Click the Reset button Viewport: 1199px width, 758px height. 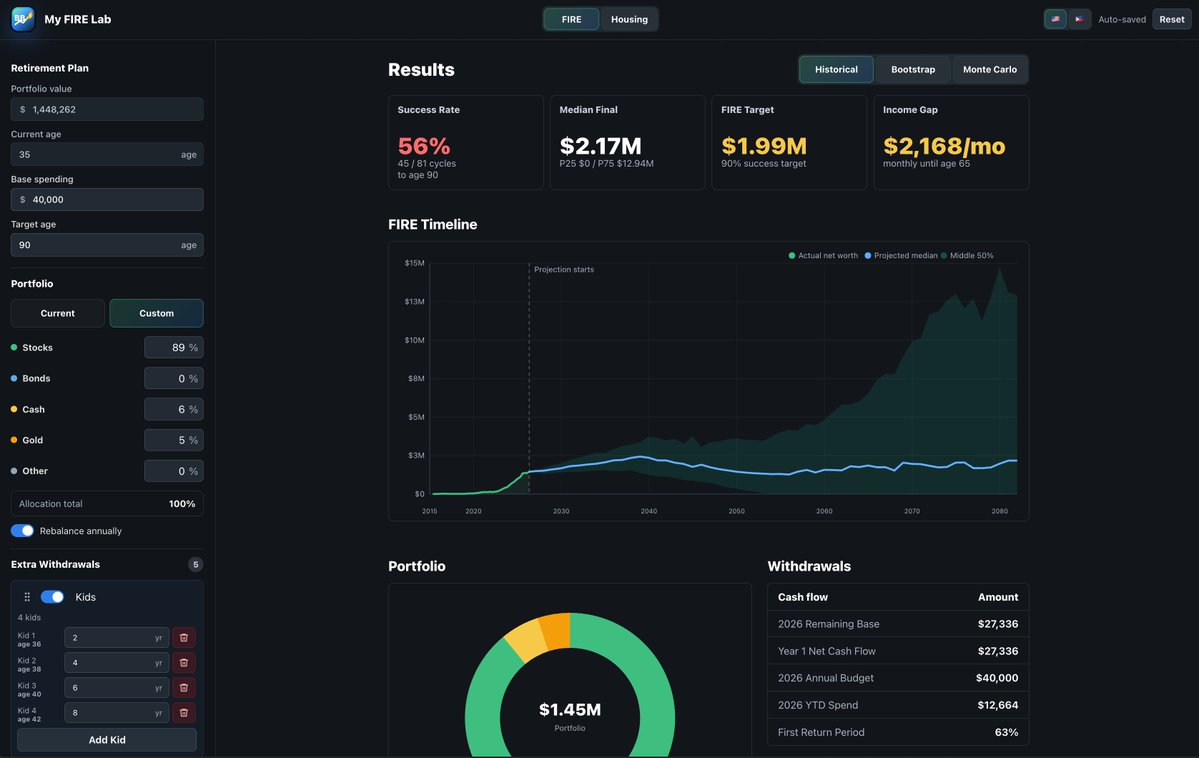1171,19
